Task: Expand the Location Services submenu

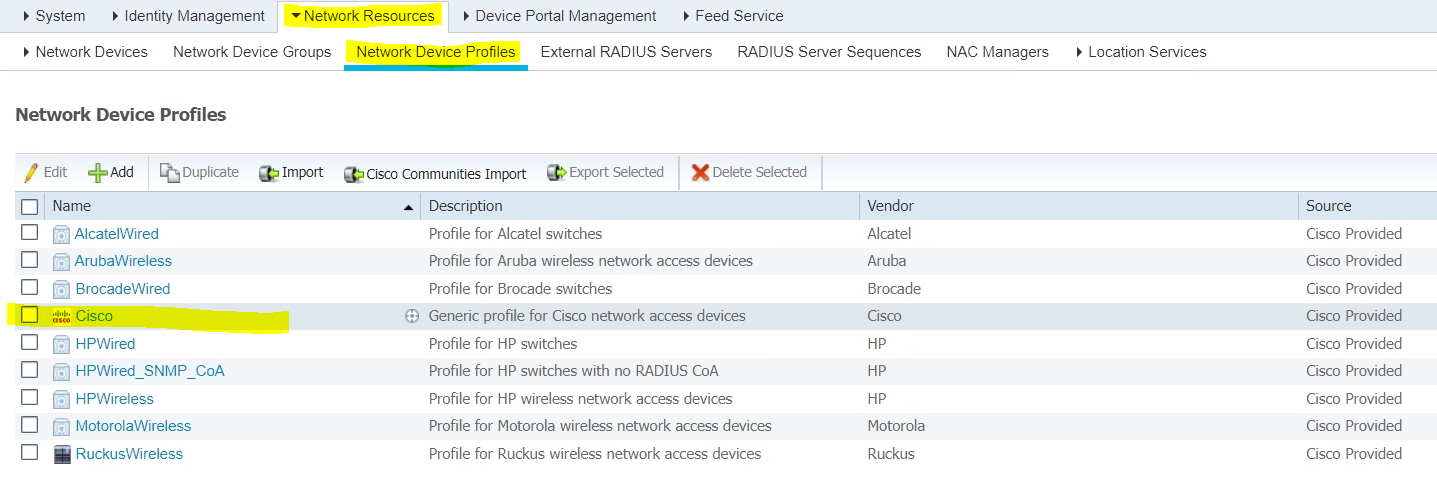Action: coord(1140,52)
